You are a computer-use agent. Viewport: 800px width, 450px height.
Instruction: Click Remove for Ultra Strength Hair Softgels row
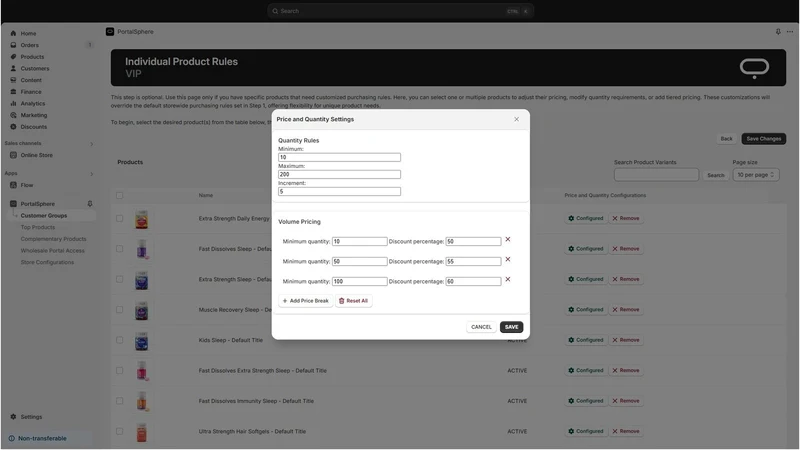pyautogui.click(x=626, y=432)
